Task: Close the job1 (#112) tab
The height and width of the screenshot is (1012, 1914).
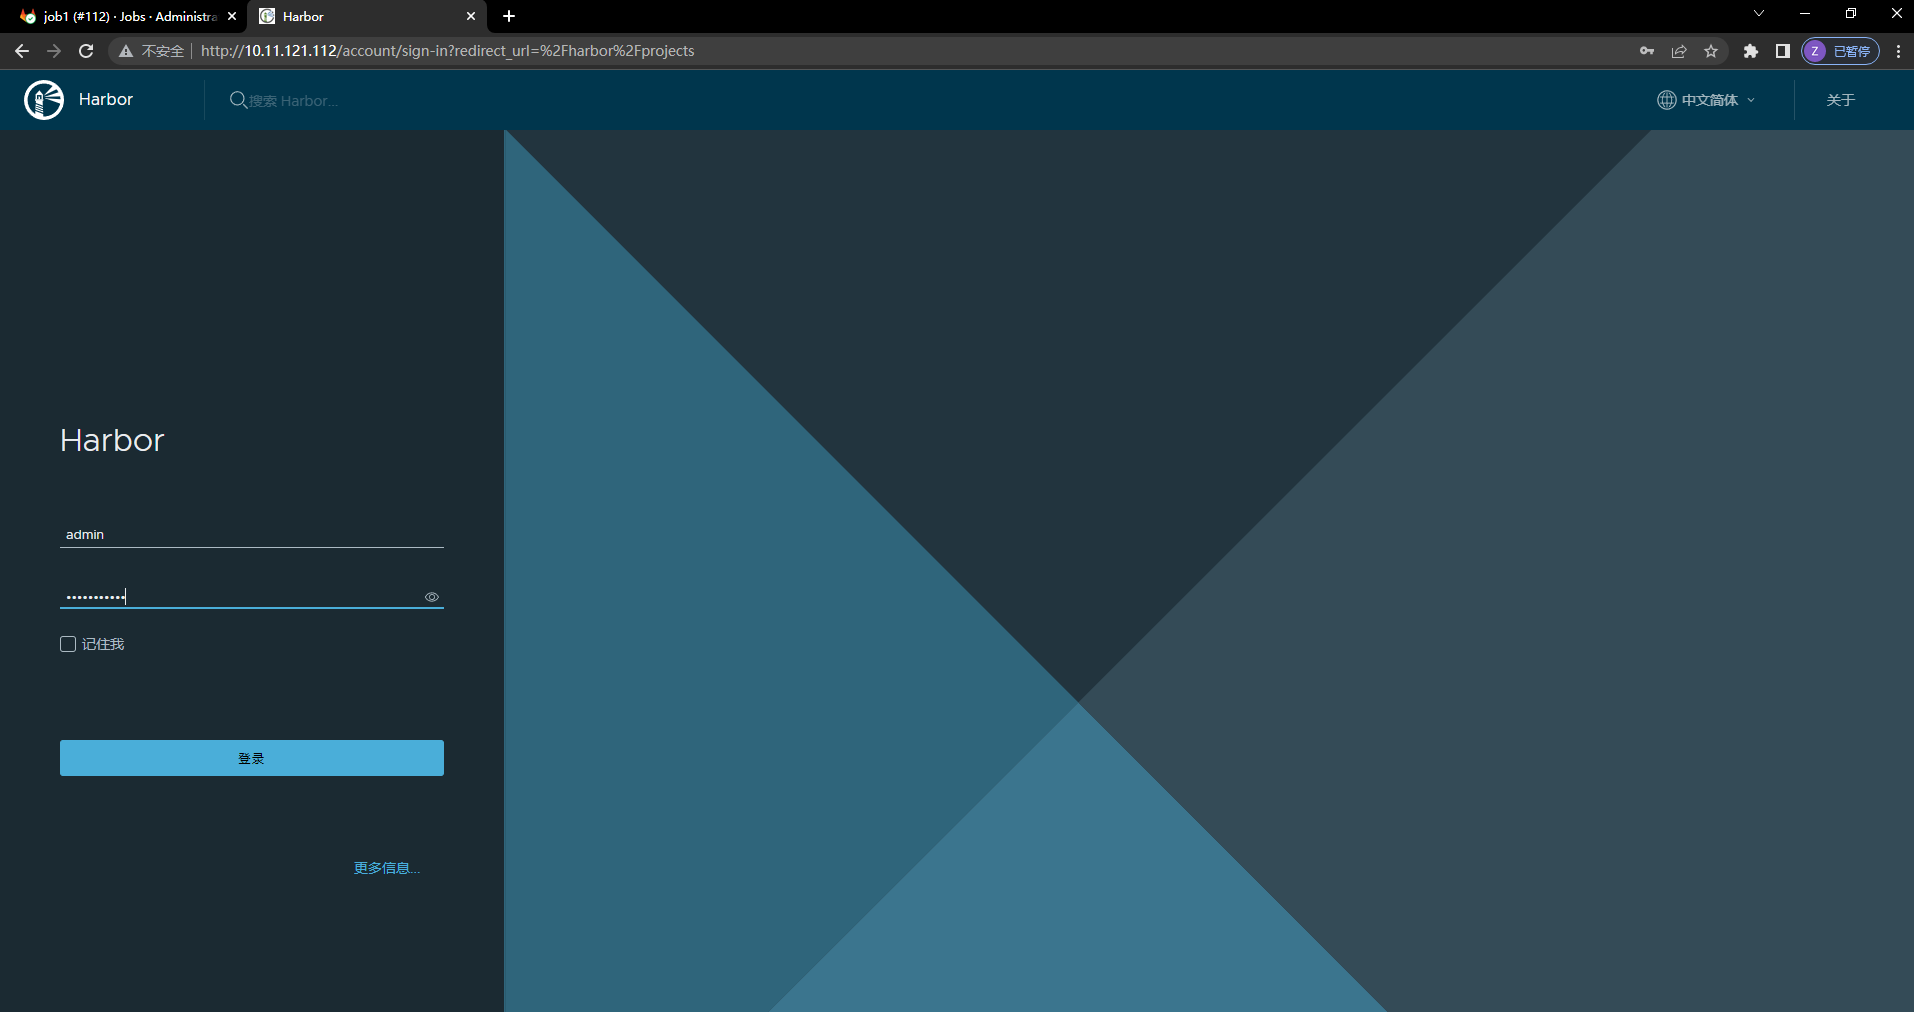Action: [x=232, y=16]
